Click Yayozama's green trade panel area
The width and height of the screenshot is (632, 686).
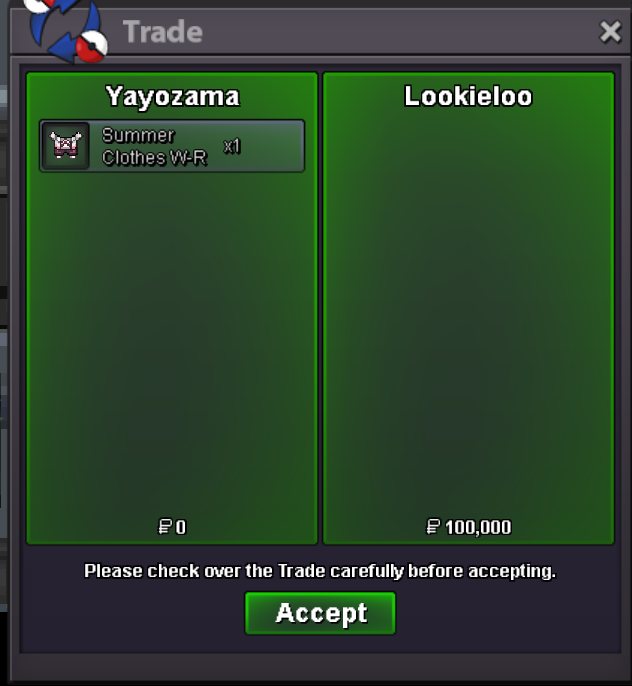point(172,341)
